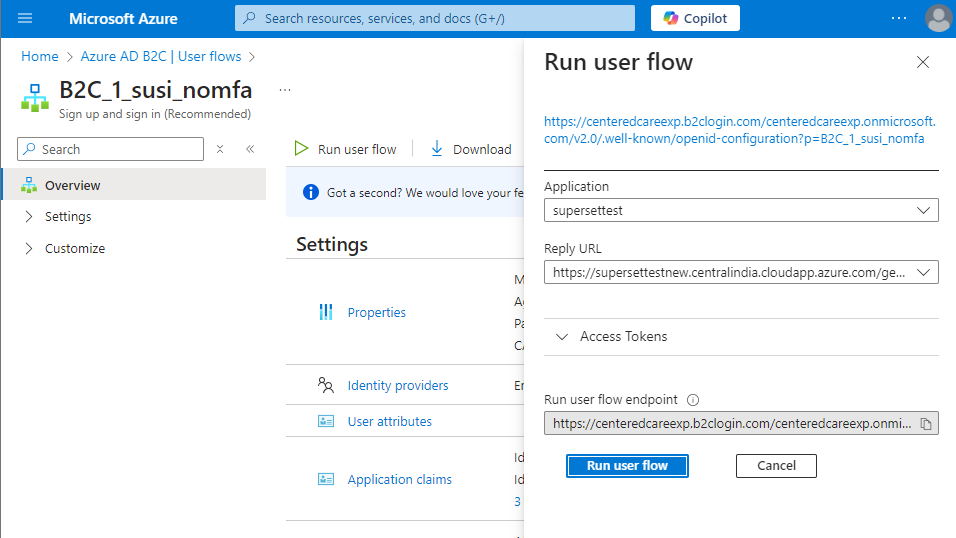
Task: Click the blue Run user flow button
Action: (x=627, y=465)
